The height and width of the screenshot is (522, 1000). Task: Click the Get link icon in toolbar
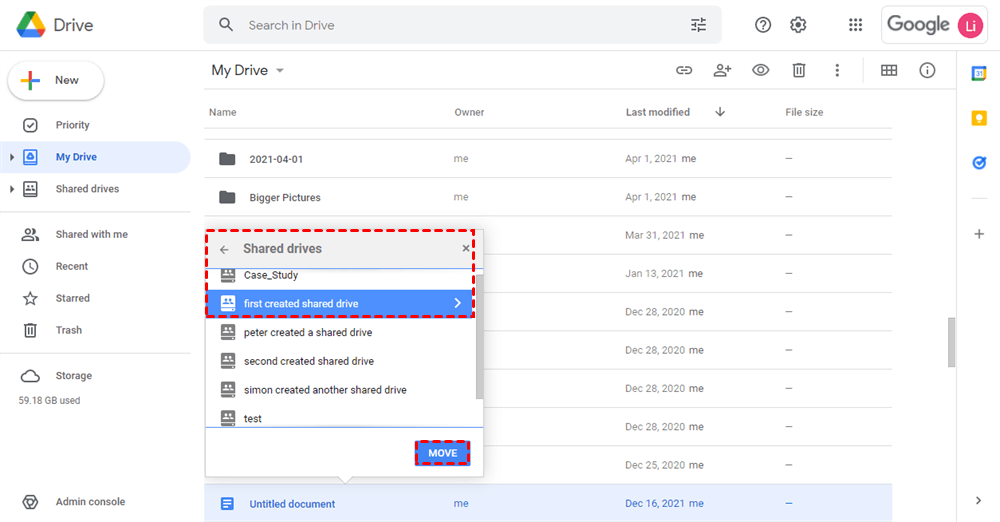pyautogui.click(x=684, y=70)
